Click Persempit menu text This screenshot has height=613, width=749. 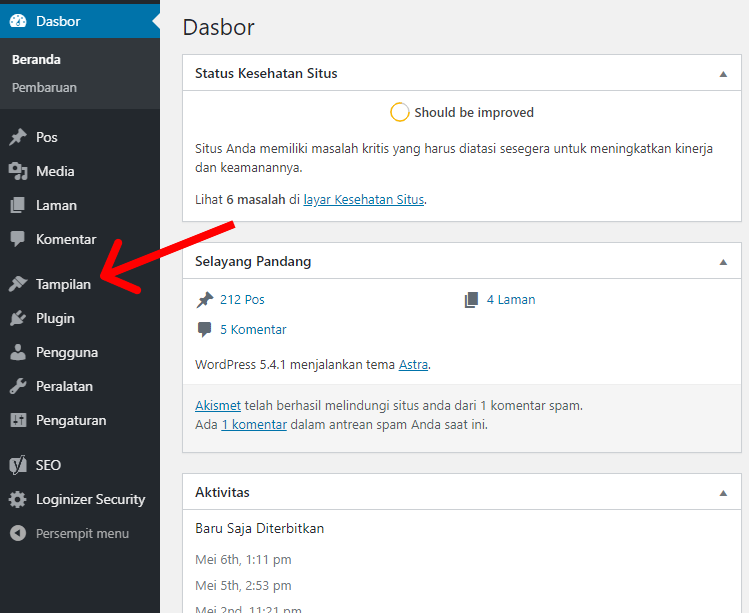tap(83, 533)
